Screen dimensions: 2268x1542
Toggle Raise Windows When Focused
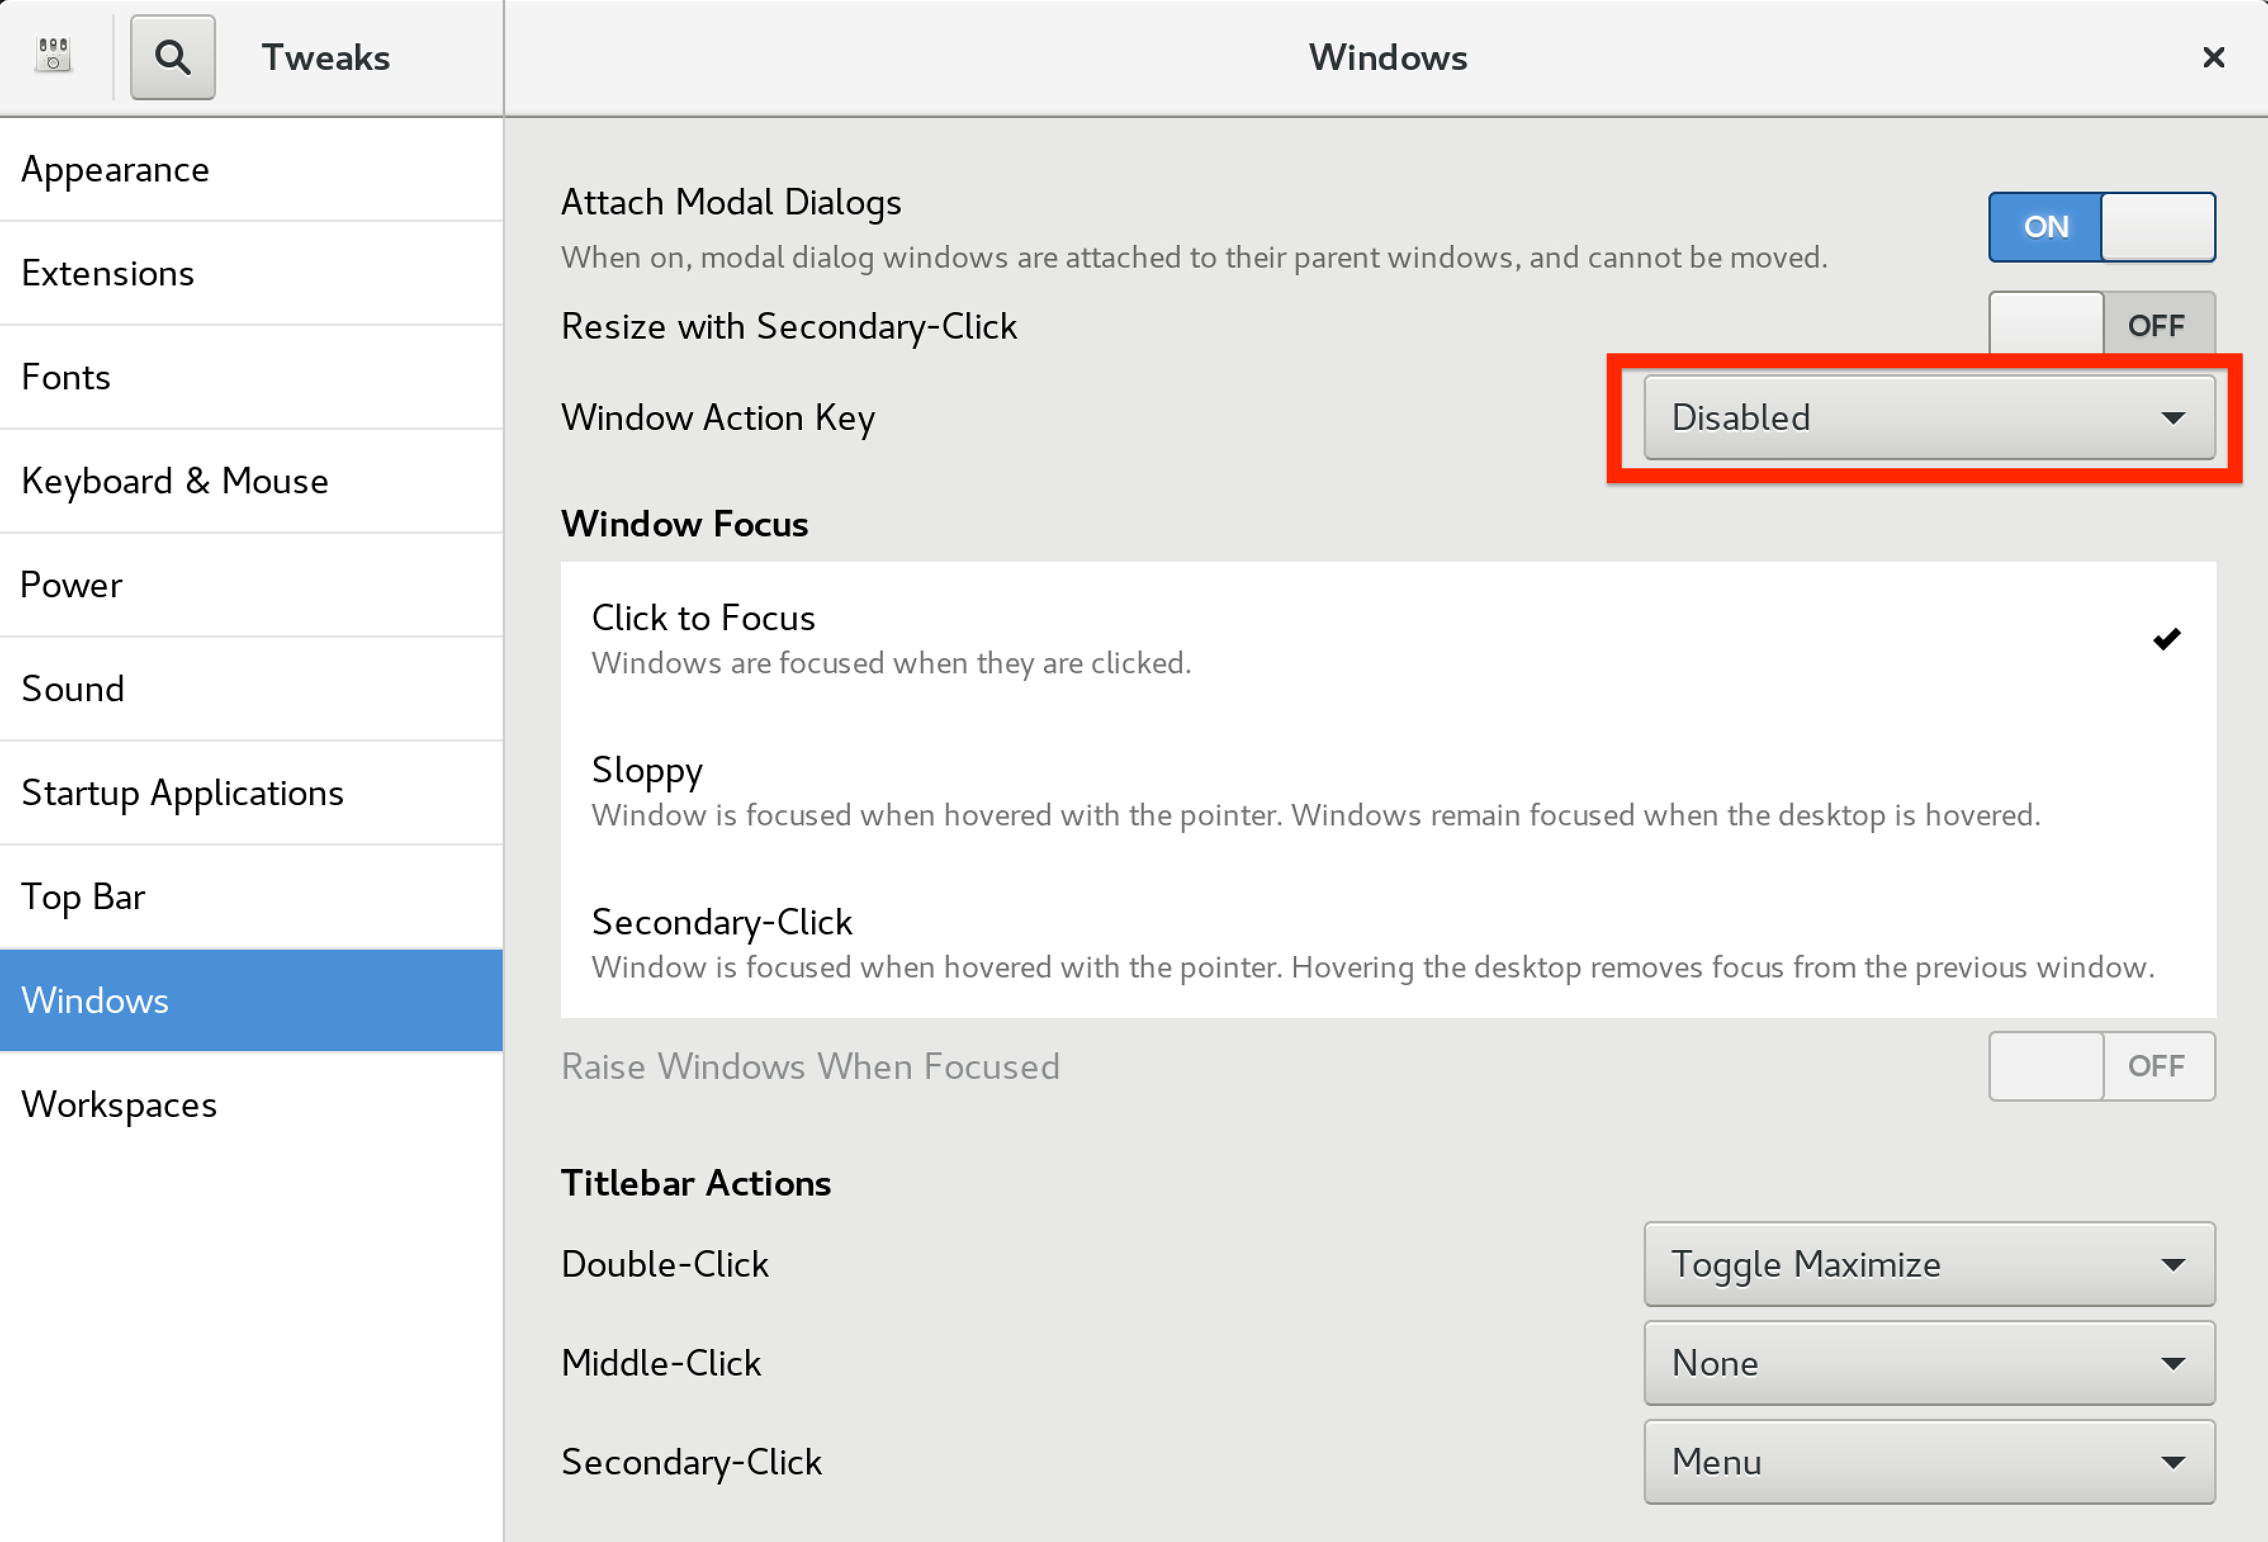point(2100,1066)
